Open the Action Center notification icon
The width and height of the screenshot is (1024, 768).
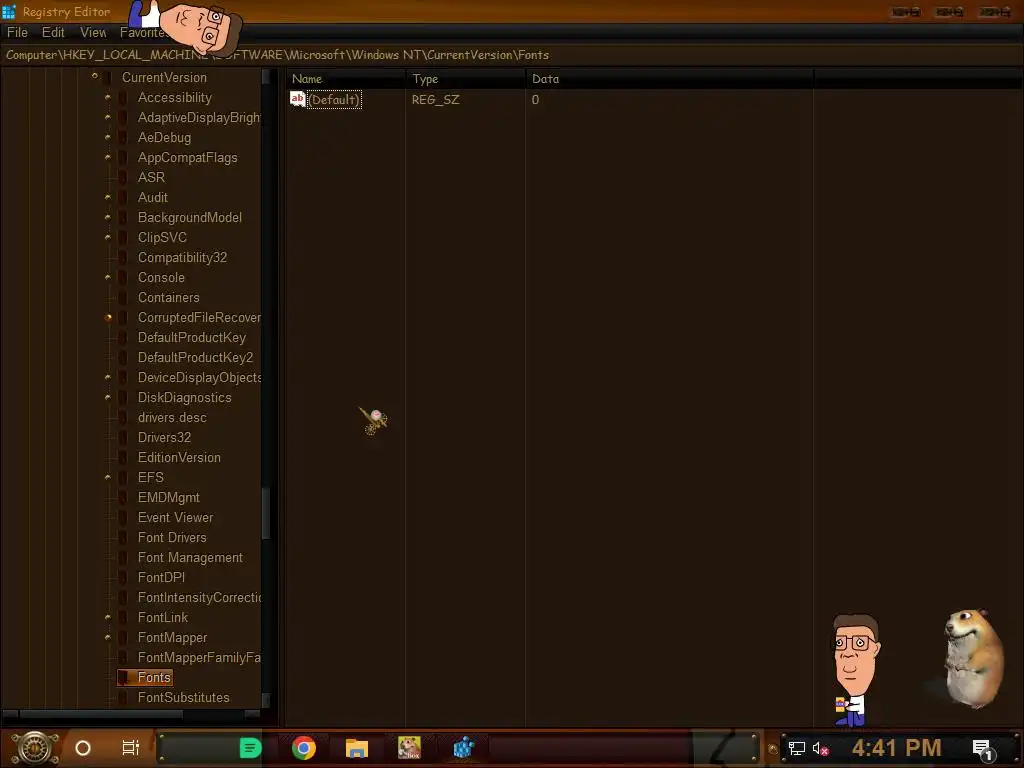click(983, 749)
